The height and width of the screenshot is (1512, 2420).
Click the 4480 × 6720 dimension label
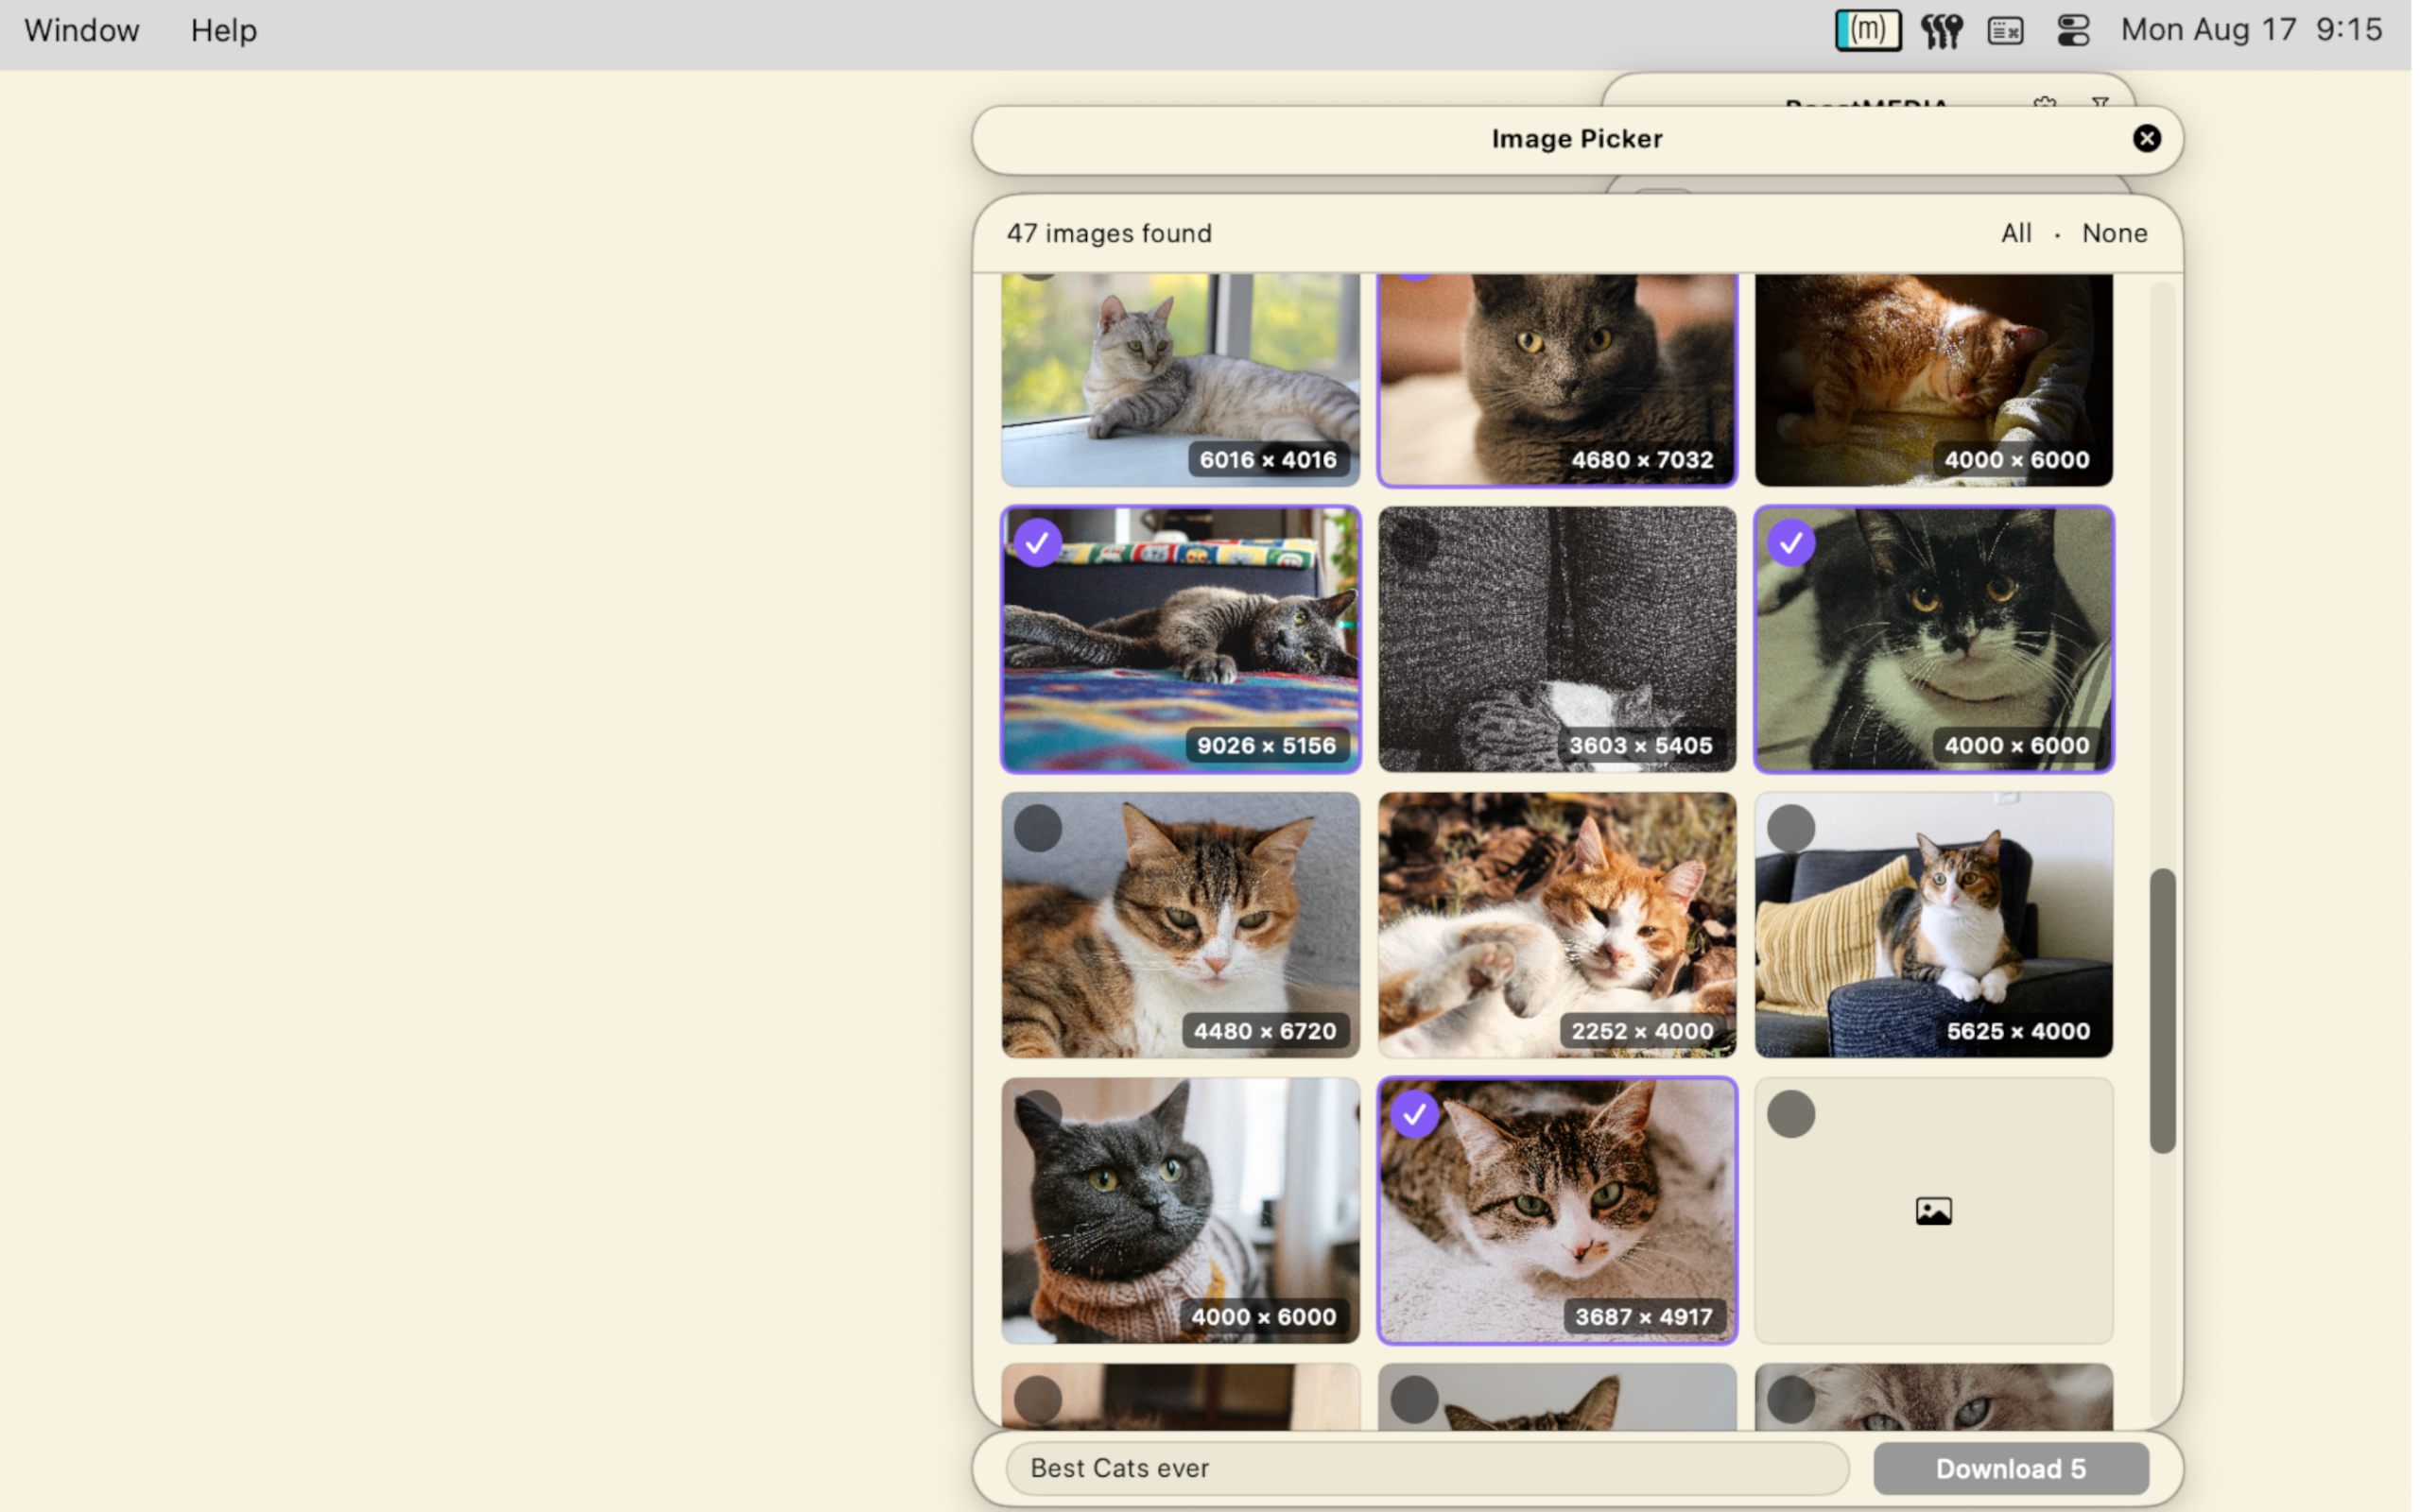point(1264,1031)
